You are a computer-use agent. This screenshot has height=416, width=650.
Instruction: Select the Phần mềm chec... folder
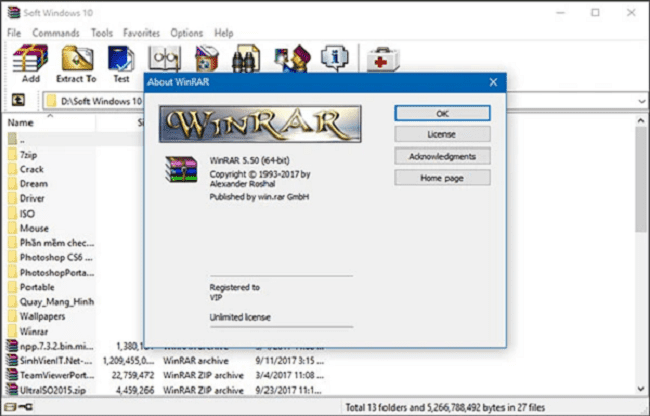coord(57,243)
